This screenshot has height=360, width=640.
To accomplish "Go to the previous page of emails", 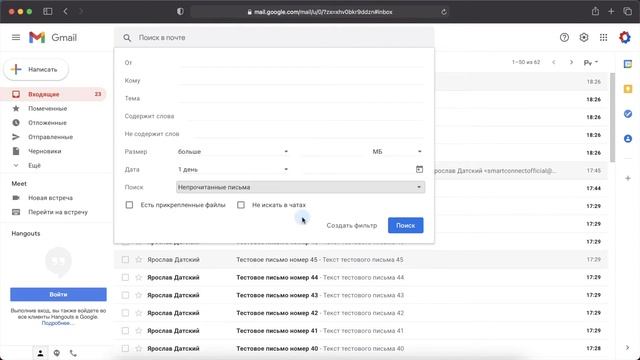I will coord(553,62).
